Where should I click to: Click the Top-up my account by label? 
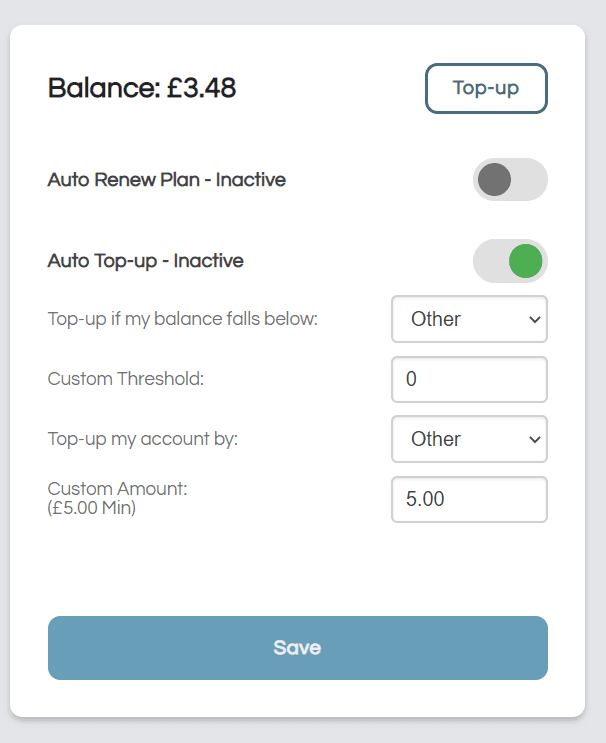tap(143, 439)
